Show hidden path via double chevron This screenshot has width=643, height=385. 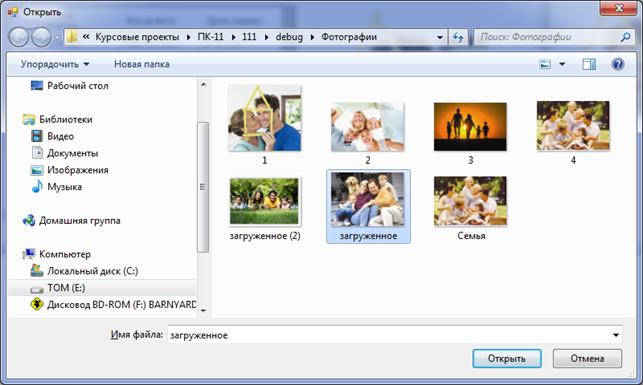click(86, 36)
